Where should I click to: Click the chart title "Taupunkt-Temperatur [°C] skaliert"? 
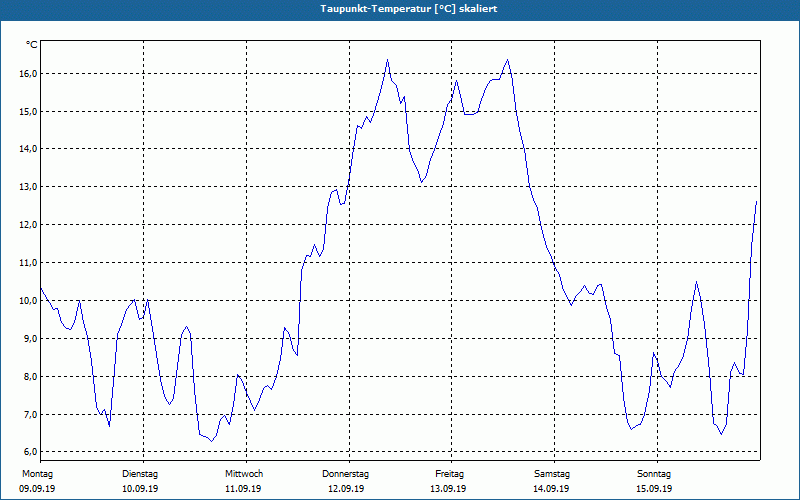pyautogui.click(x=409, y=9)
